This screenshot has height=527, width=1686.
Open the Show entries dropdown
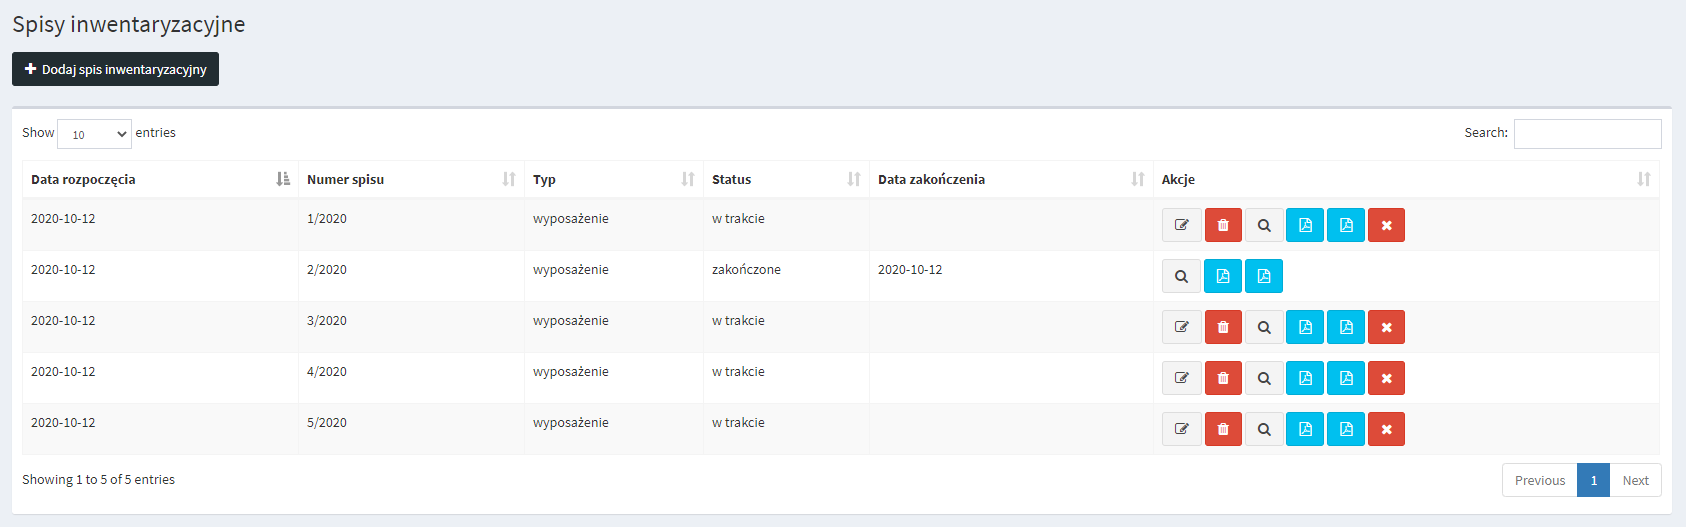pos(95,134)
